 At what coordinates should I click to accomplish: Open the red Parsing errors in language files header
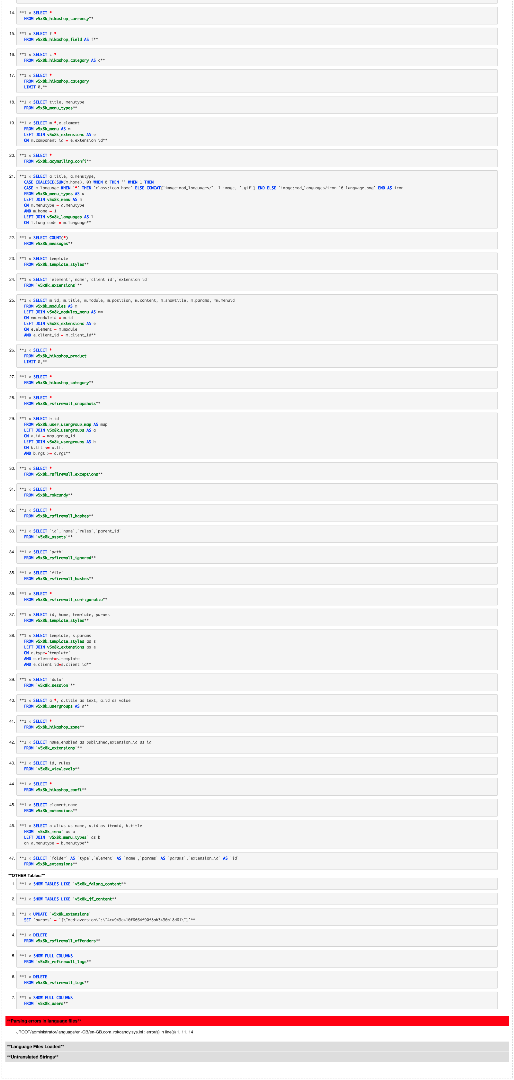click(x=257, y=1021)
